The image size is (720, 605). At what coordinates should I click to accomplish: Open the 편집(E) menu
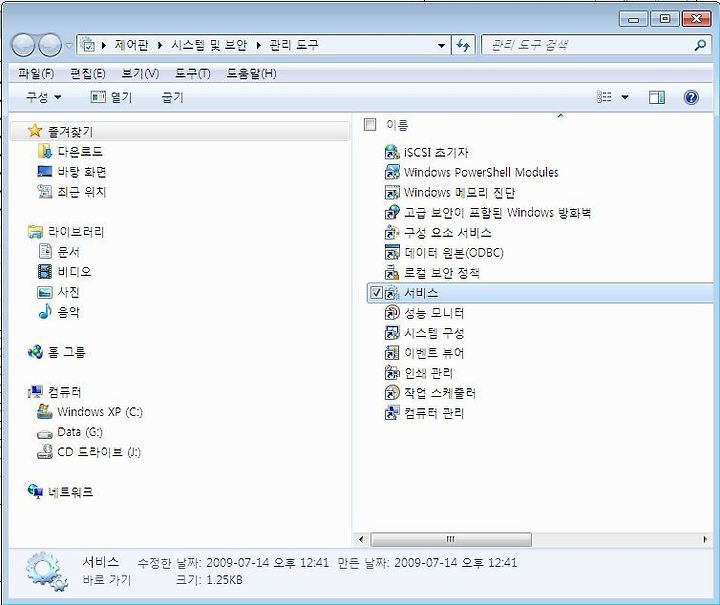click(88, 73)
